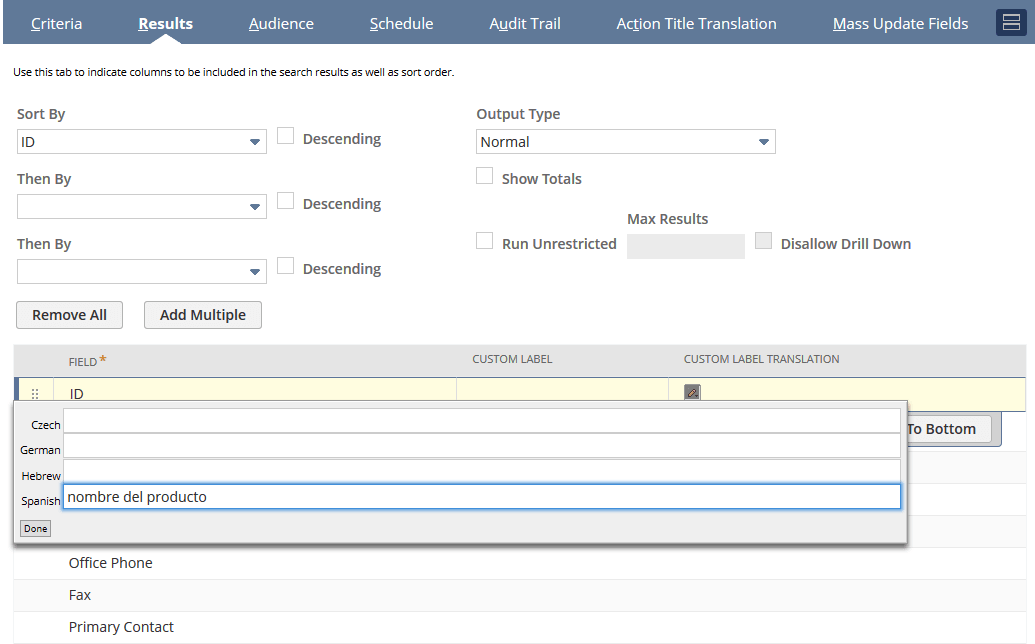
Task: Focus the German translation text field
Action: coord(481,446)
